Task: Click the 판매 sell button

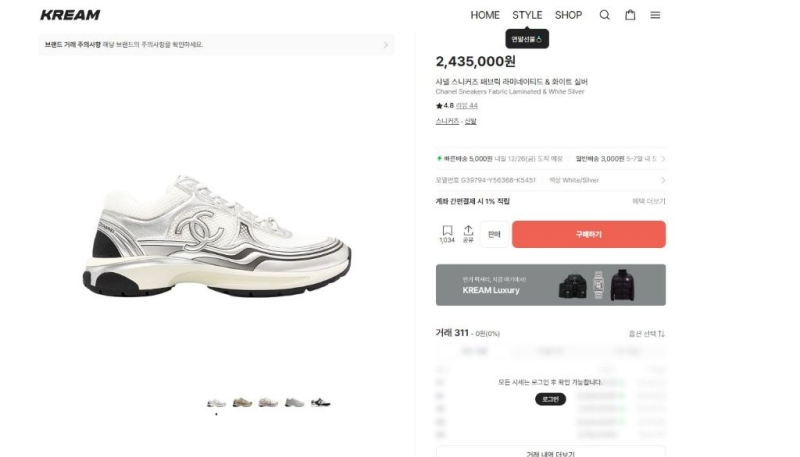Action: [x=494, y=234]
